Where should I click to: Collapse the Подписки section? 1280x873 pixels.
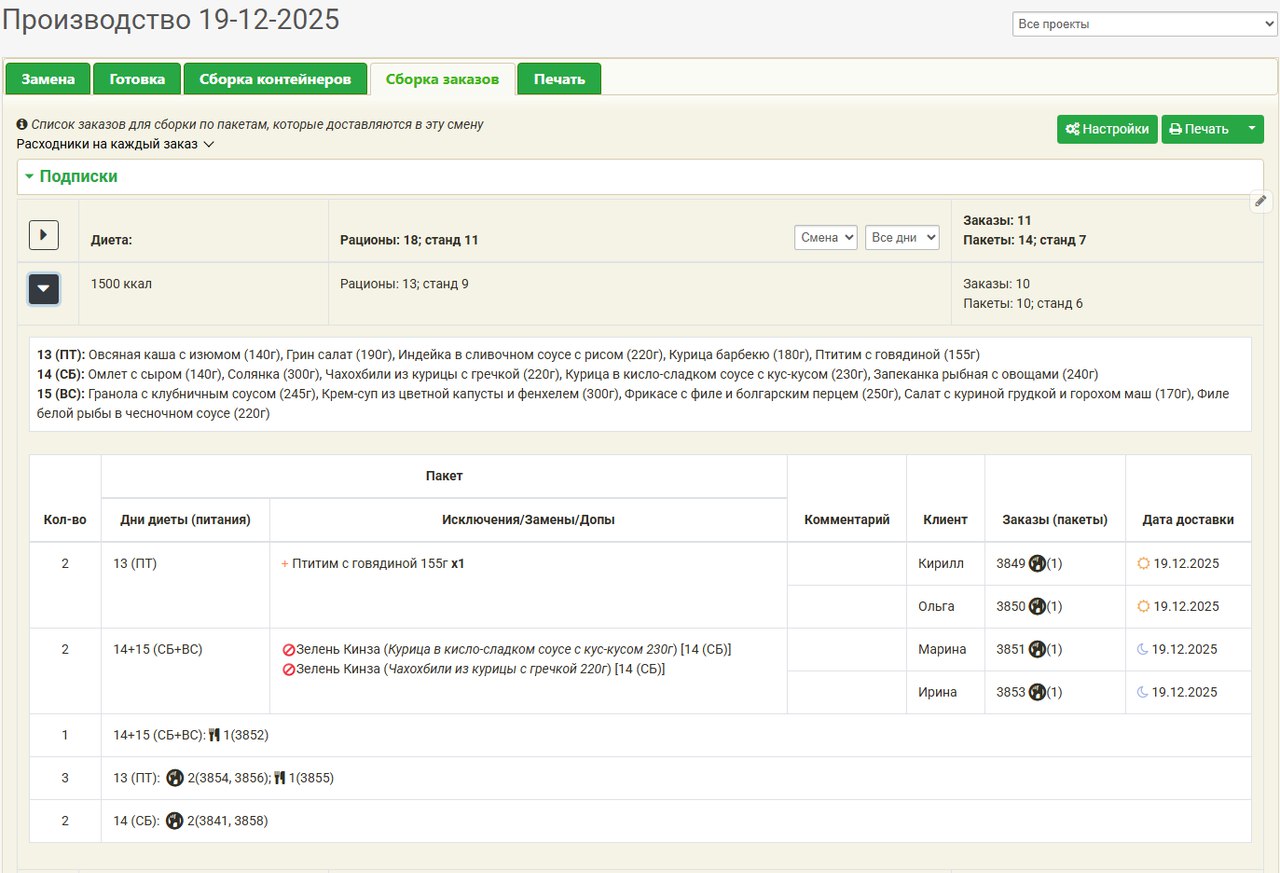(30, 177)
